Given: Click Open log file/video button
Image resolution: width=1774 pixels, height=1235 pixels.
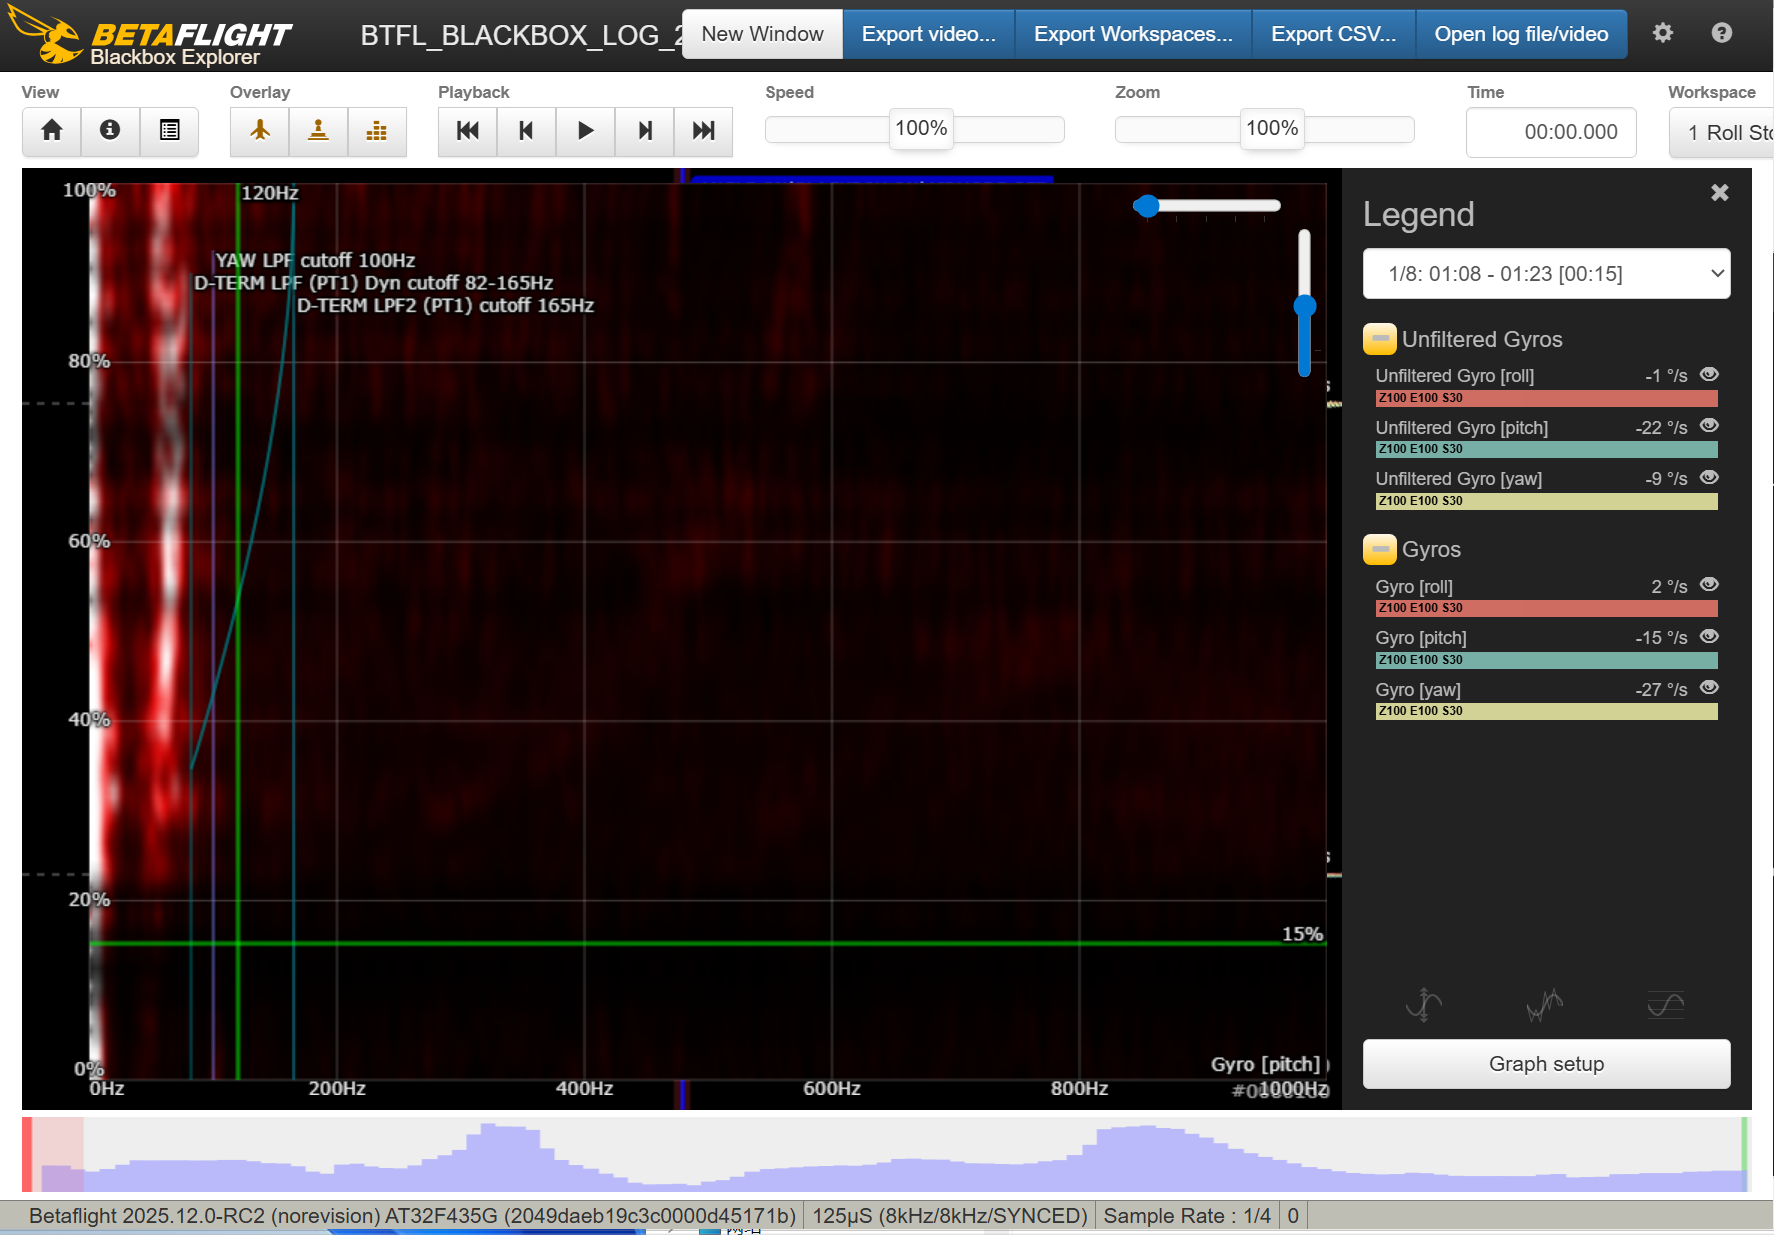Looking at the screenshot, I should click(x=1521, y=34).
